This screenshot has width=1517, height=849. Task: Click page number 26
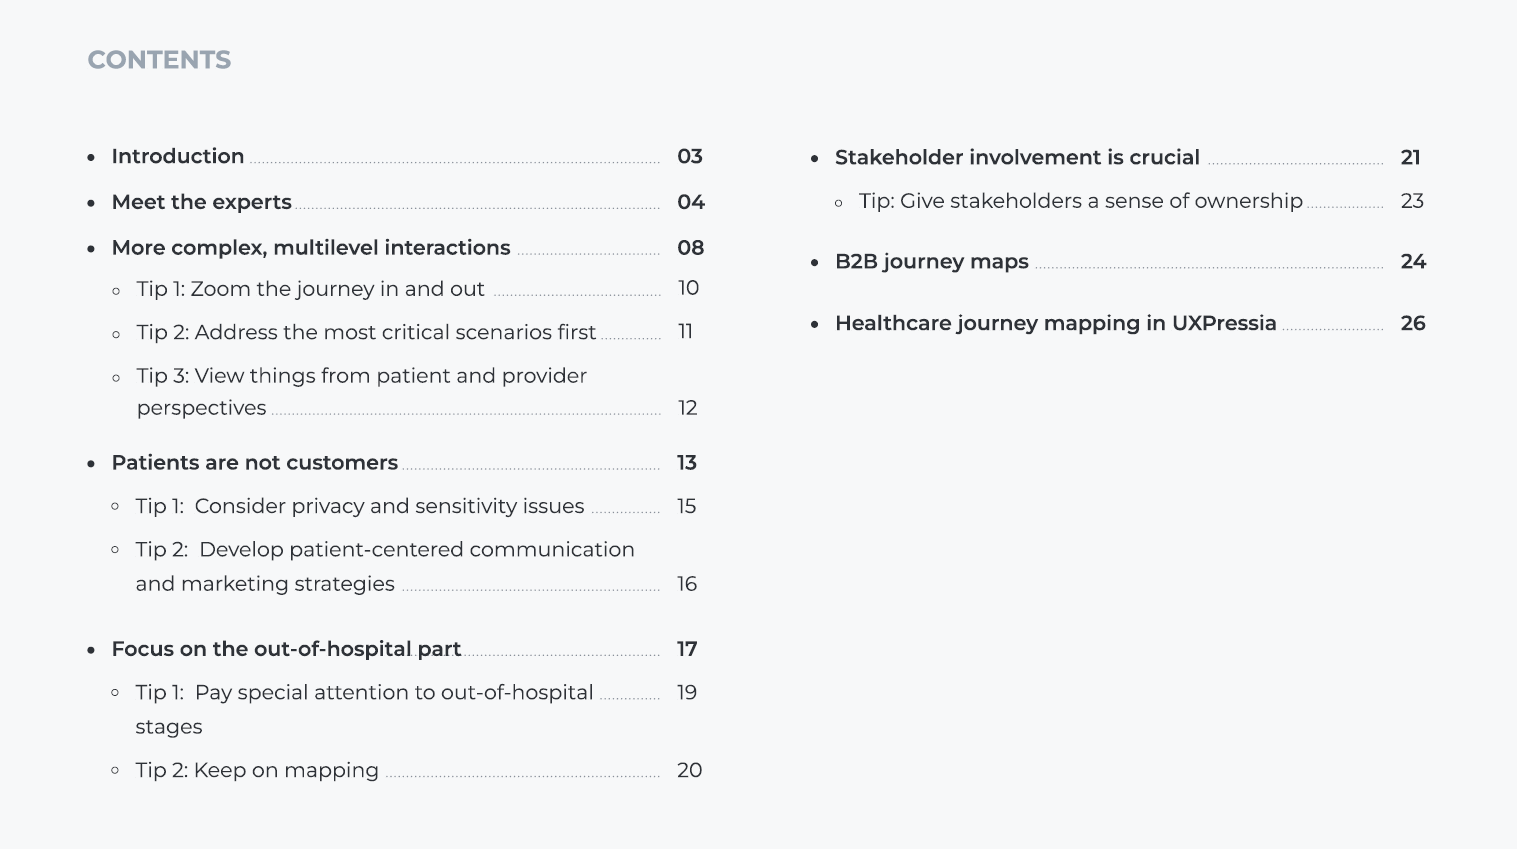pos(1412,324)
